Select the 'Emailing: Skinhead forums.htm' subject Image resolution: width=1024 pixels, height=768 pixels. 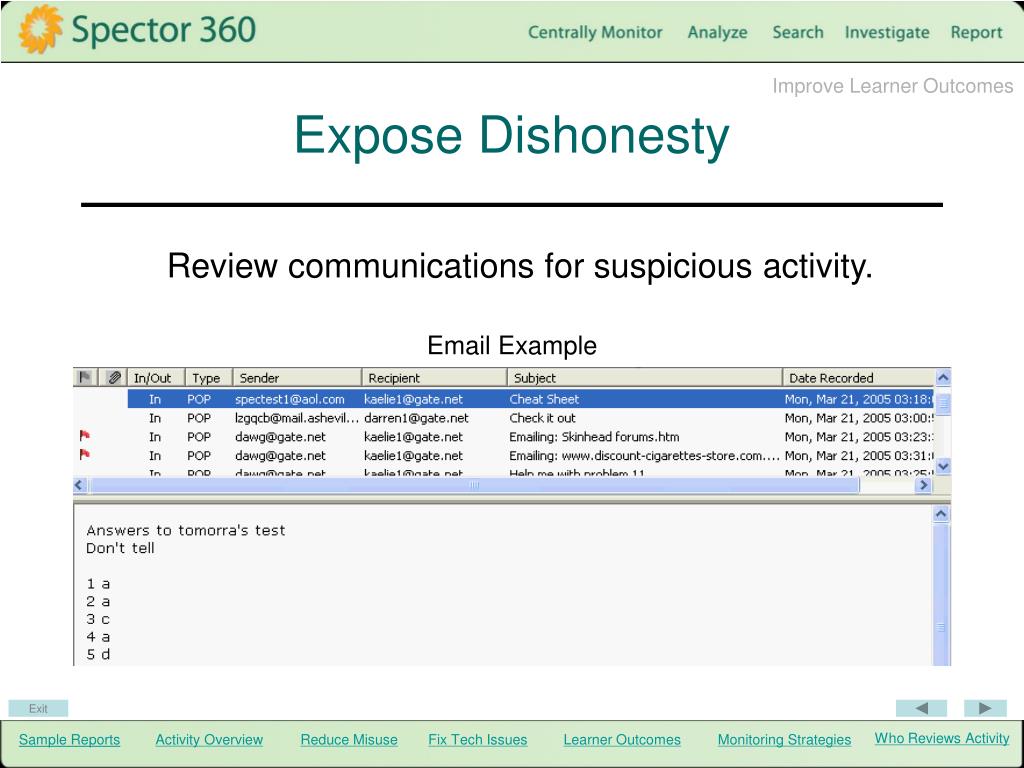coord(594,437)
